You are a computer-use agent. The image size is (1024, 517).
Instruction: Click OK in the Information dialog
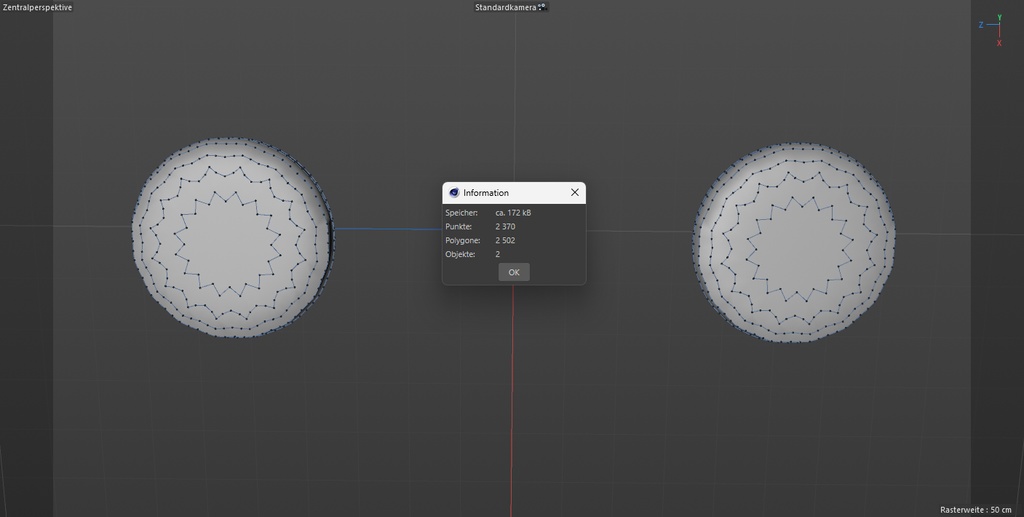point(513,272)
